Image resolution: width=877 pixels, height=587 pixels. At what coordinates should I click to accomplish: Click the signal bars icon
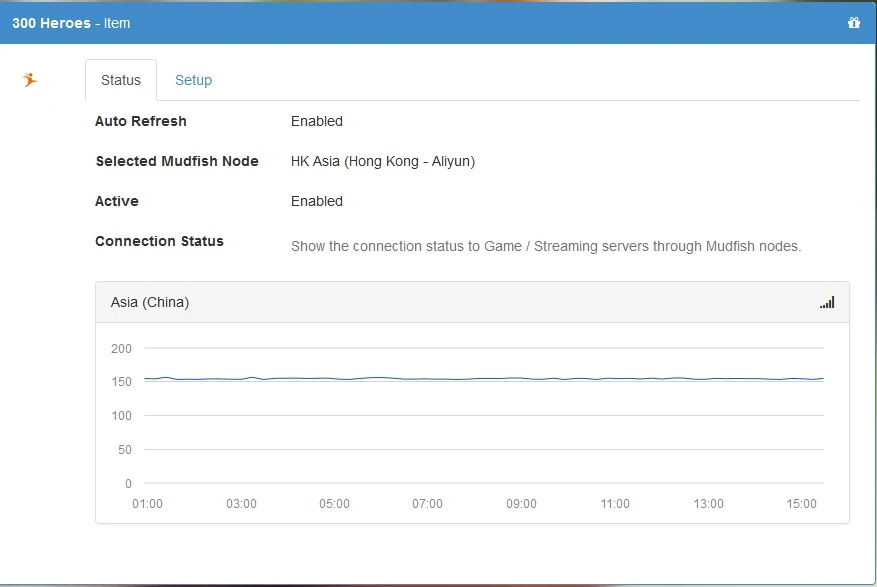pyautogui.click(x=827, y=302)
